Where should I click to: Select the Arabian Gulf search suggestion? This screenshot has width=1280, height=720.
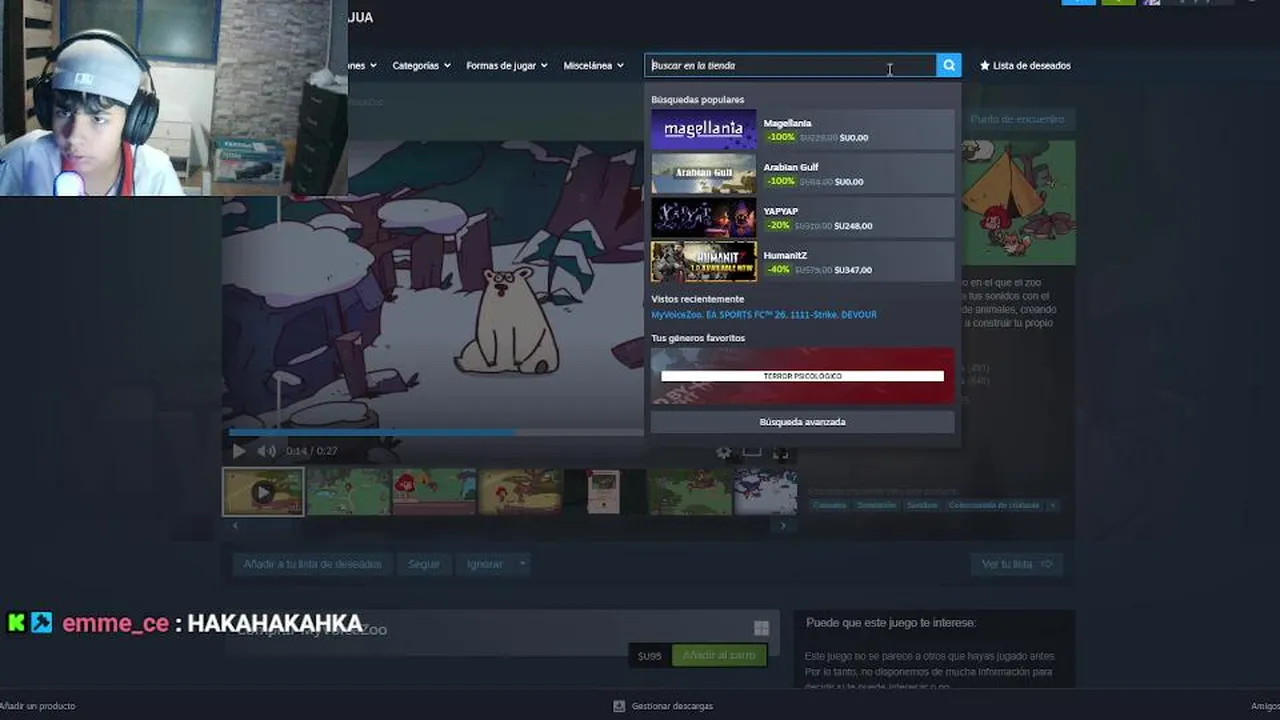tap(802, 174)
